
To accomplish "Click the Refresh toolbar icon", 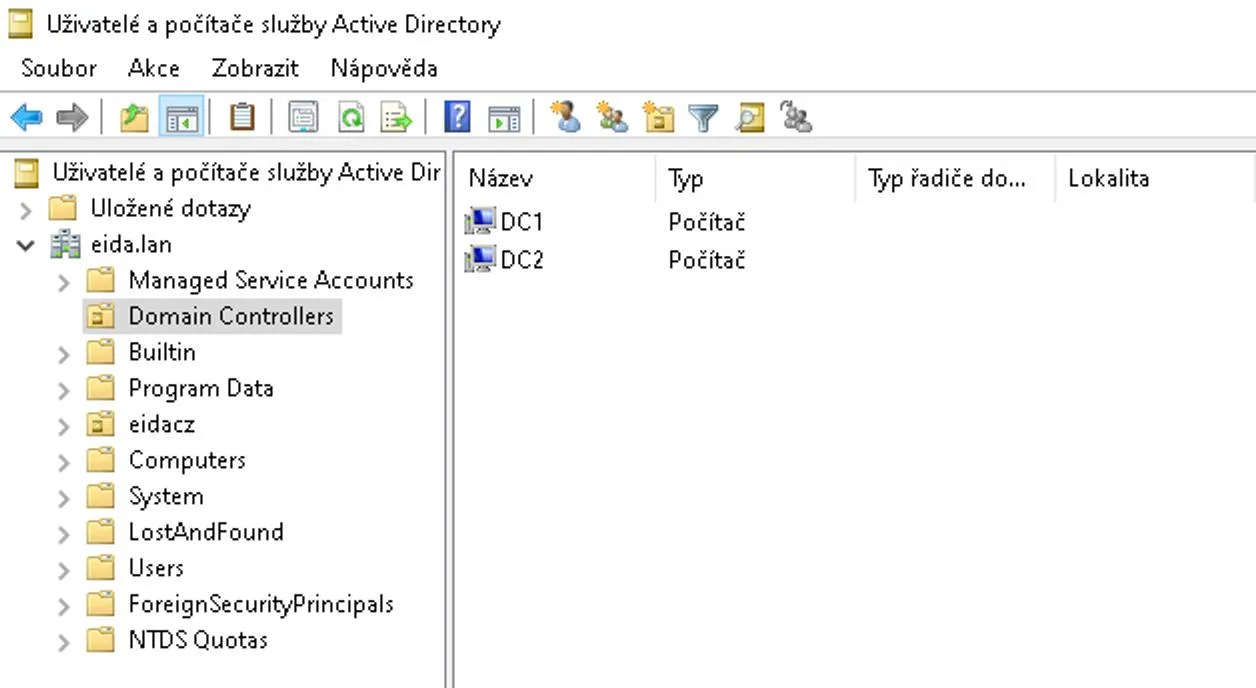I will click(351, 118).
